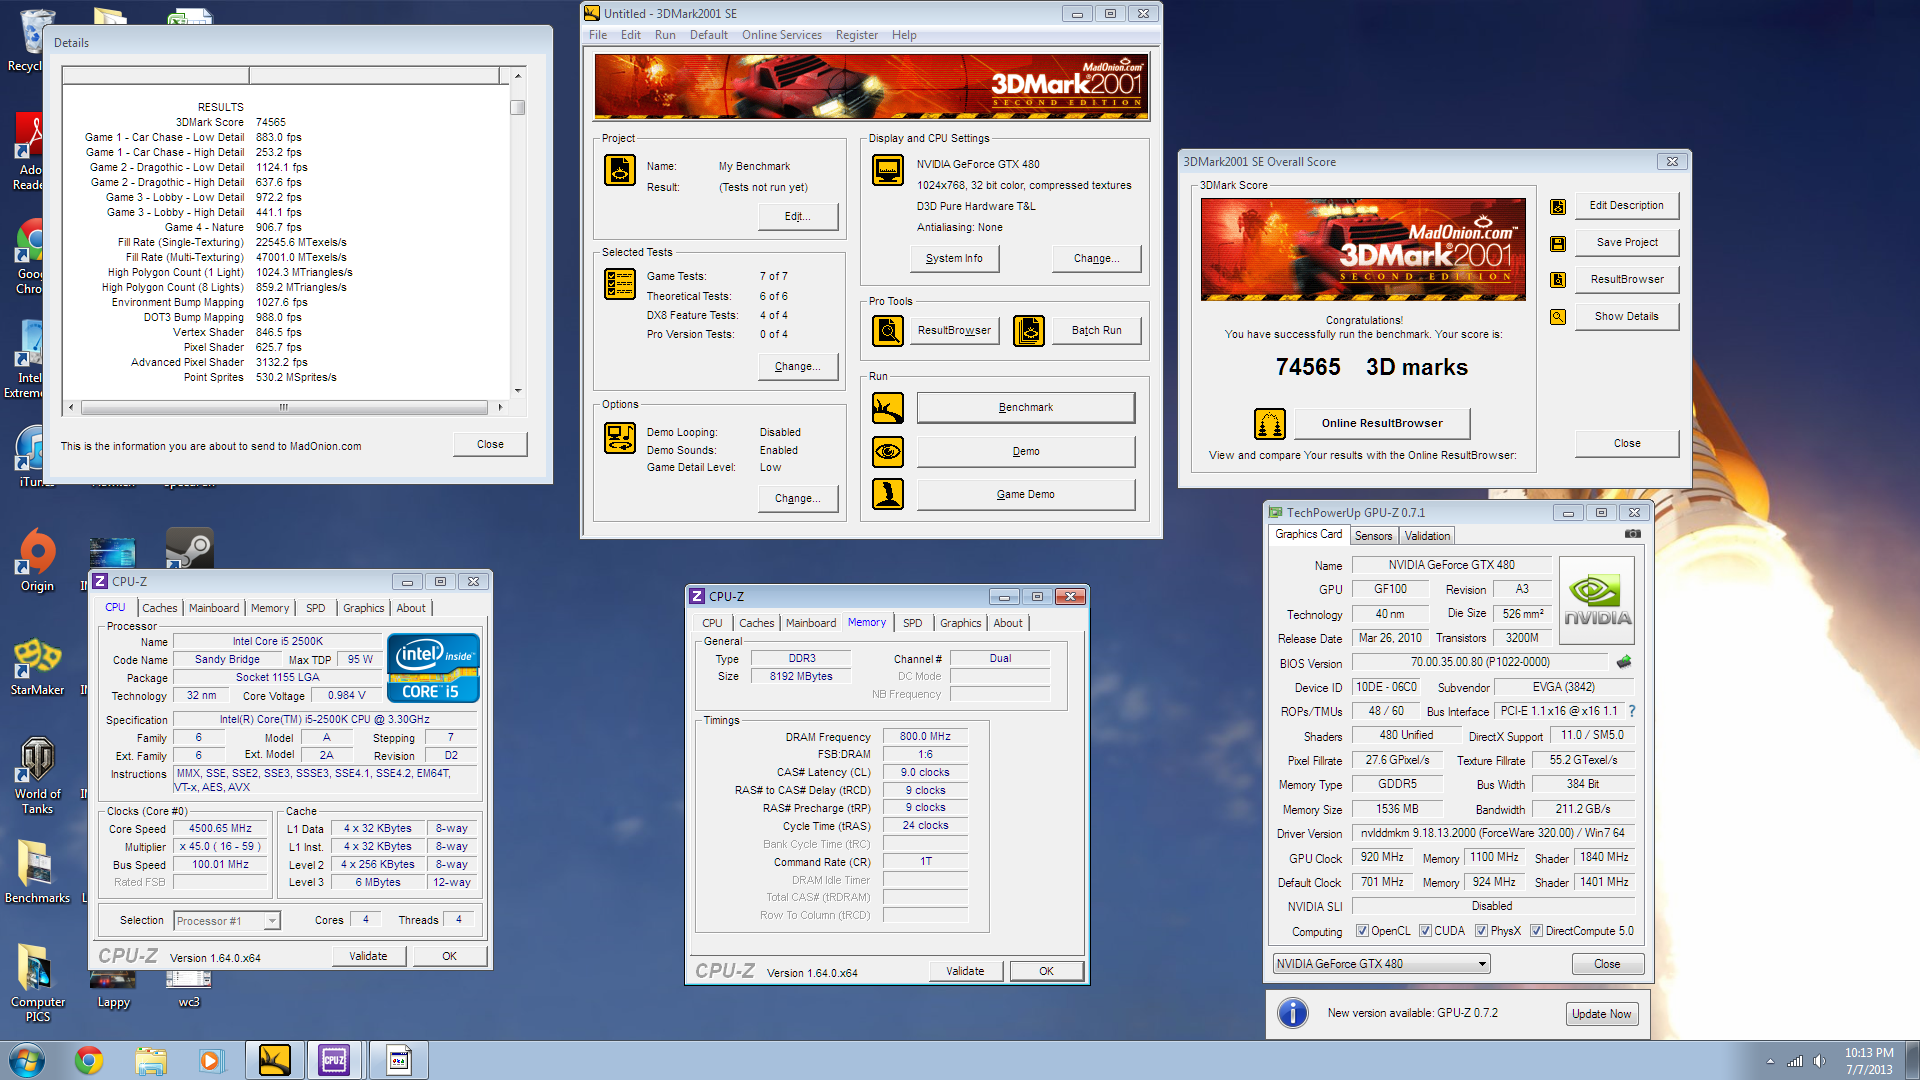Viewport: 1920px width, 1080px height.
Task: Open Google Chrome from the taskbar
Action: point(89,1060)
